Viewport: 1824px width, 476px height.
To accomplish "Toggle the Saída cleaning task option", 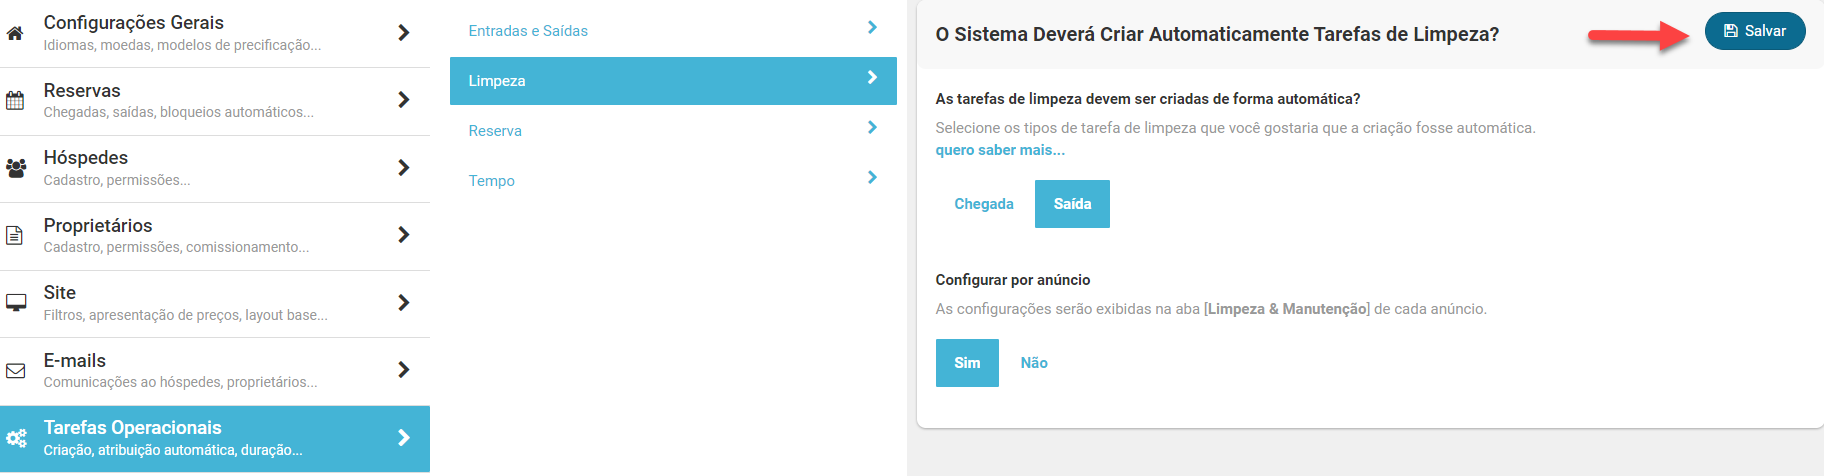I will point(1072,204).
